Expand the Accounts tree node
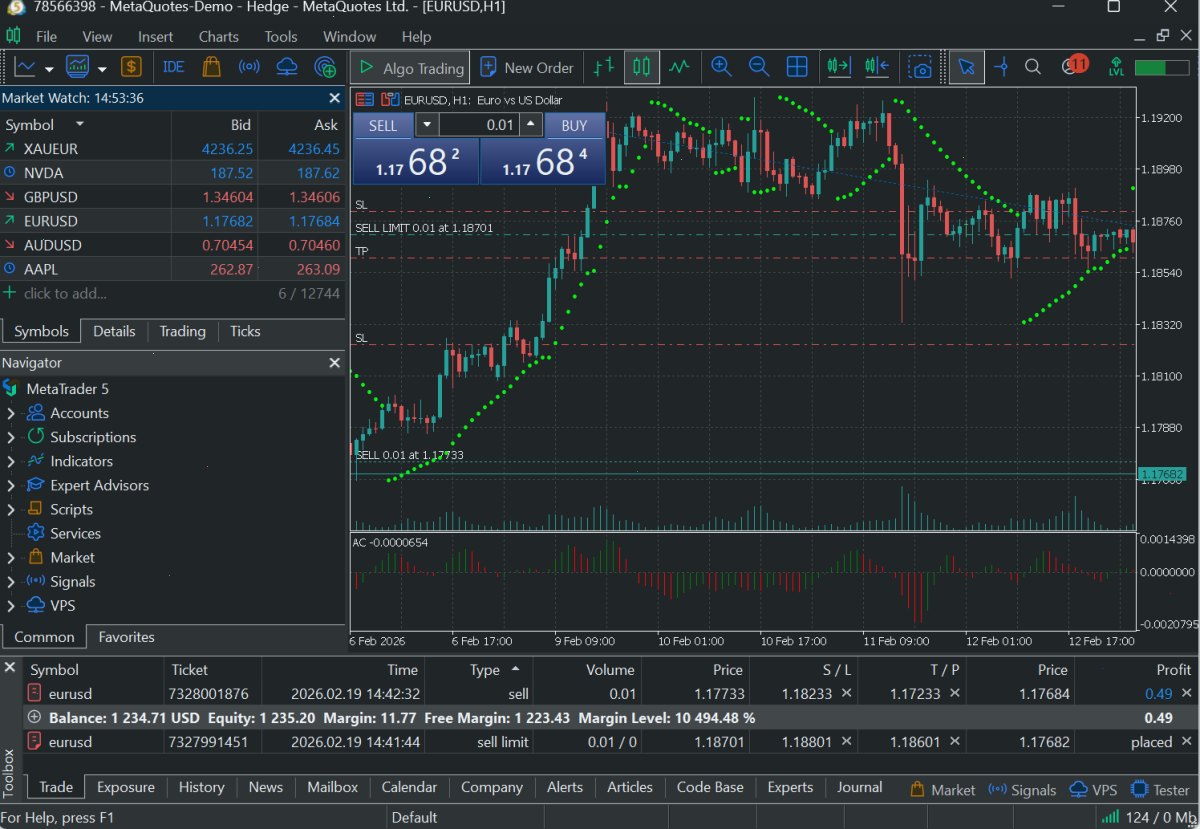Image resolution: width=1200 pixels, height=829 pixels. pos(11,413)
